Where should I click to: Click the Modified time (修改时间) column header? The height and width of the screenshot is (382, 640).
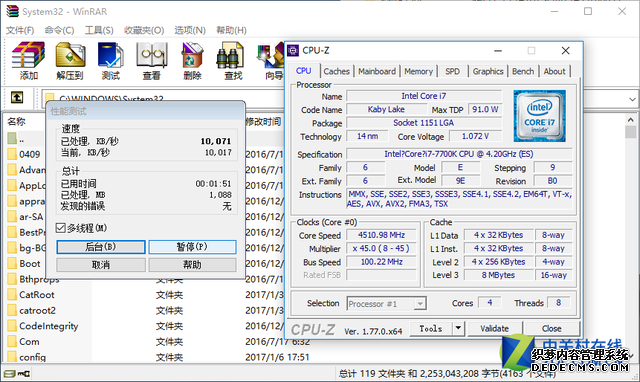click(263, 121)
